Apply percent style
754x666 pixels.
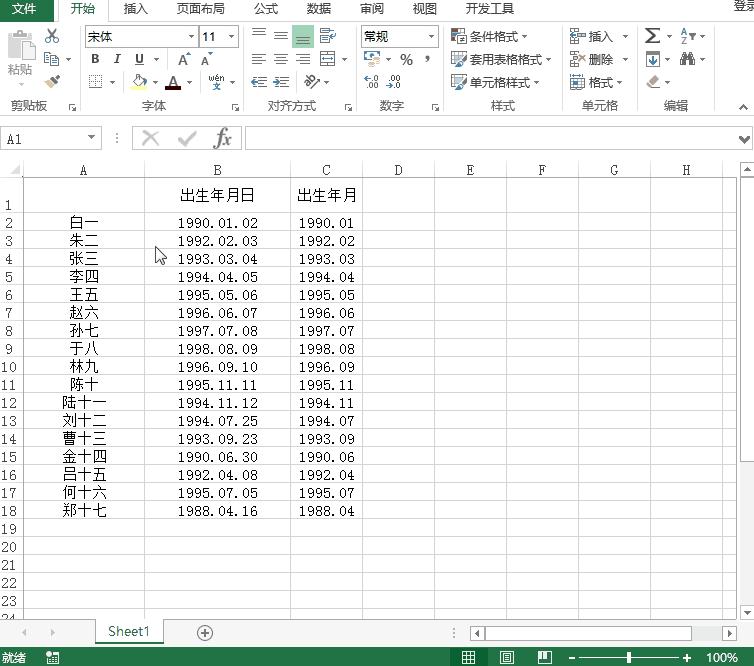pos(407,60)
